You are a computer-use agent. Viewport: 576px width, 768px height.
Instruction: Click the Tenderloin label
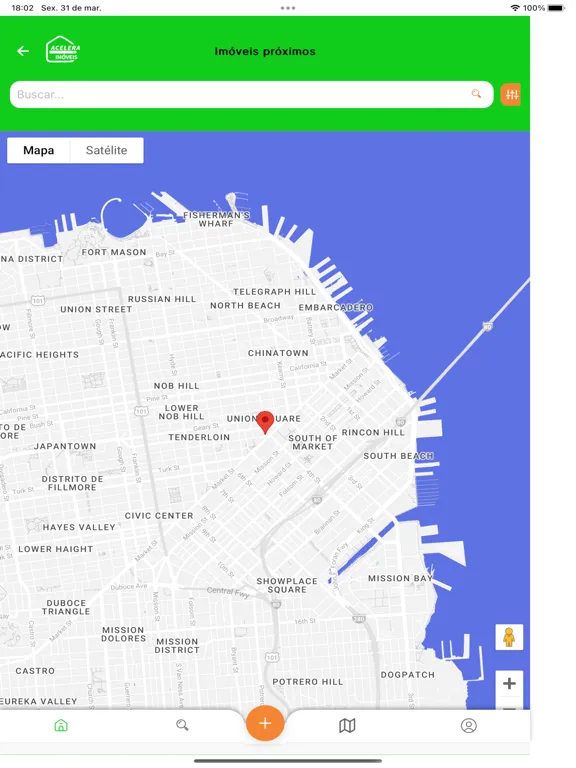pos(199,437)
